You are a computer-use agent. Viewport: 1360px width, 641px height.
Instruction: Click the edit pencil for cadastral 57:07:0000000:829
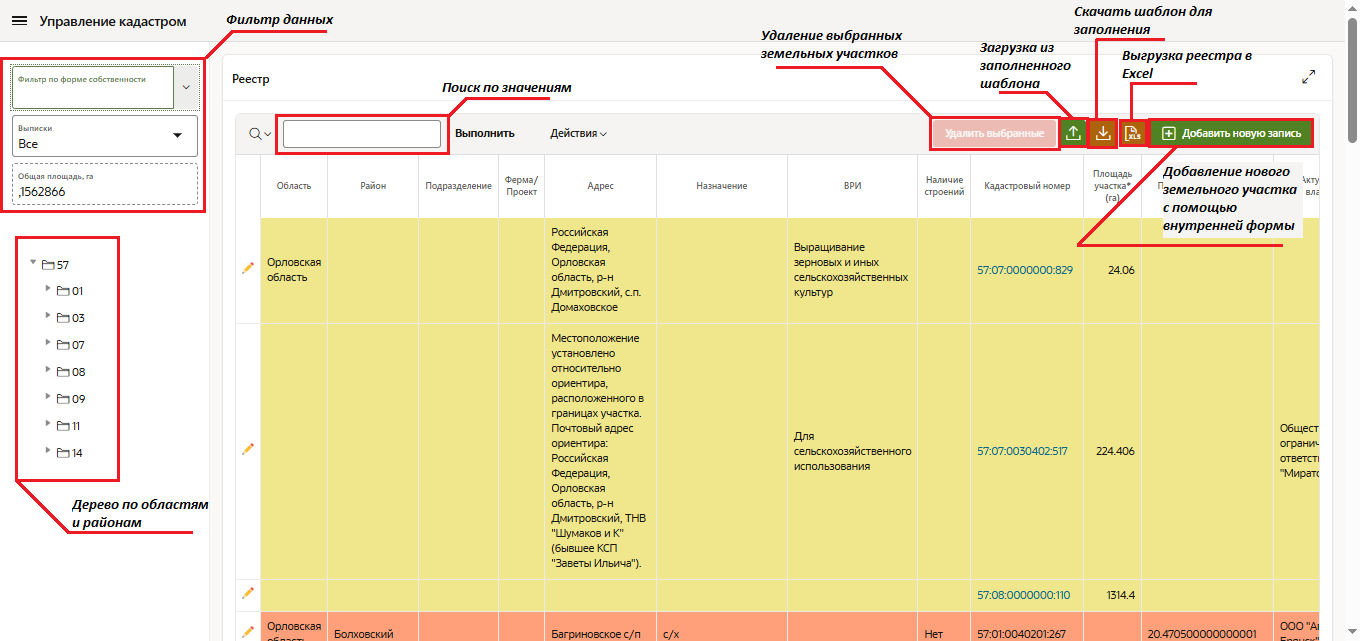[248, 268]
